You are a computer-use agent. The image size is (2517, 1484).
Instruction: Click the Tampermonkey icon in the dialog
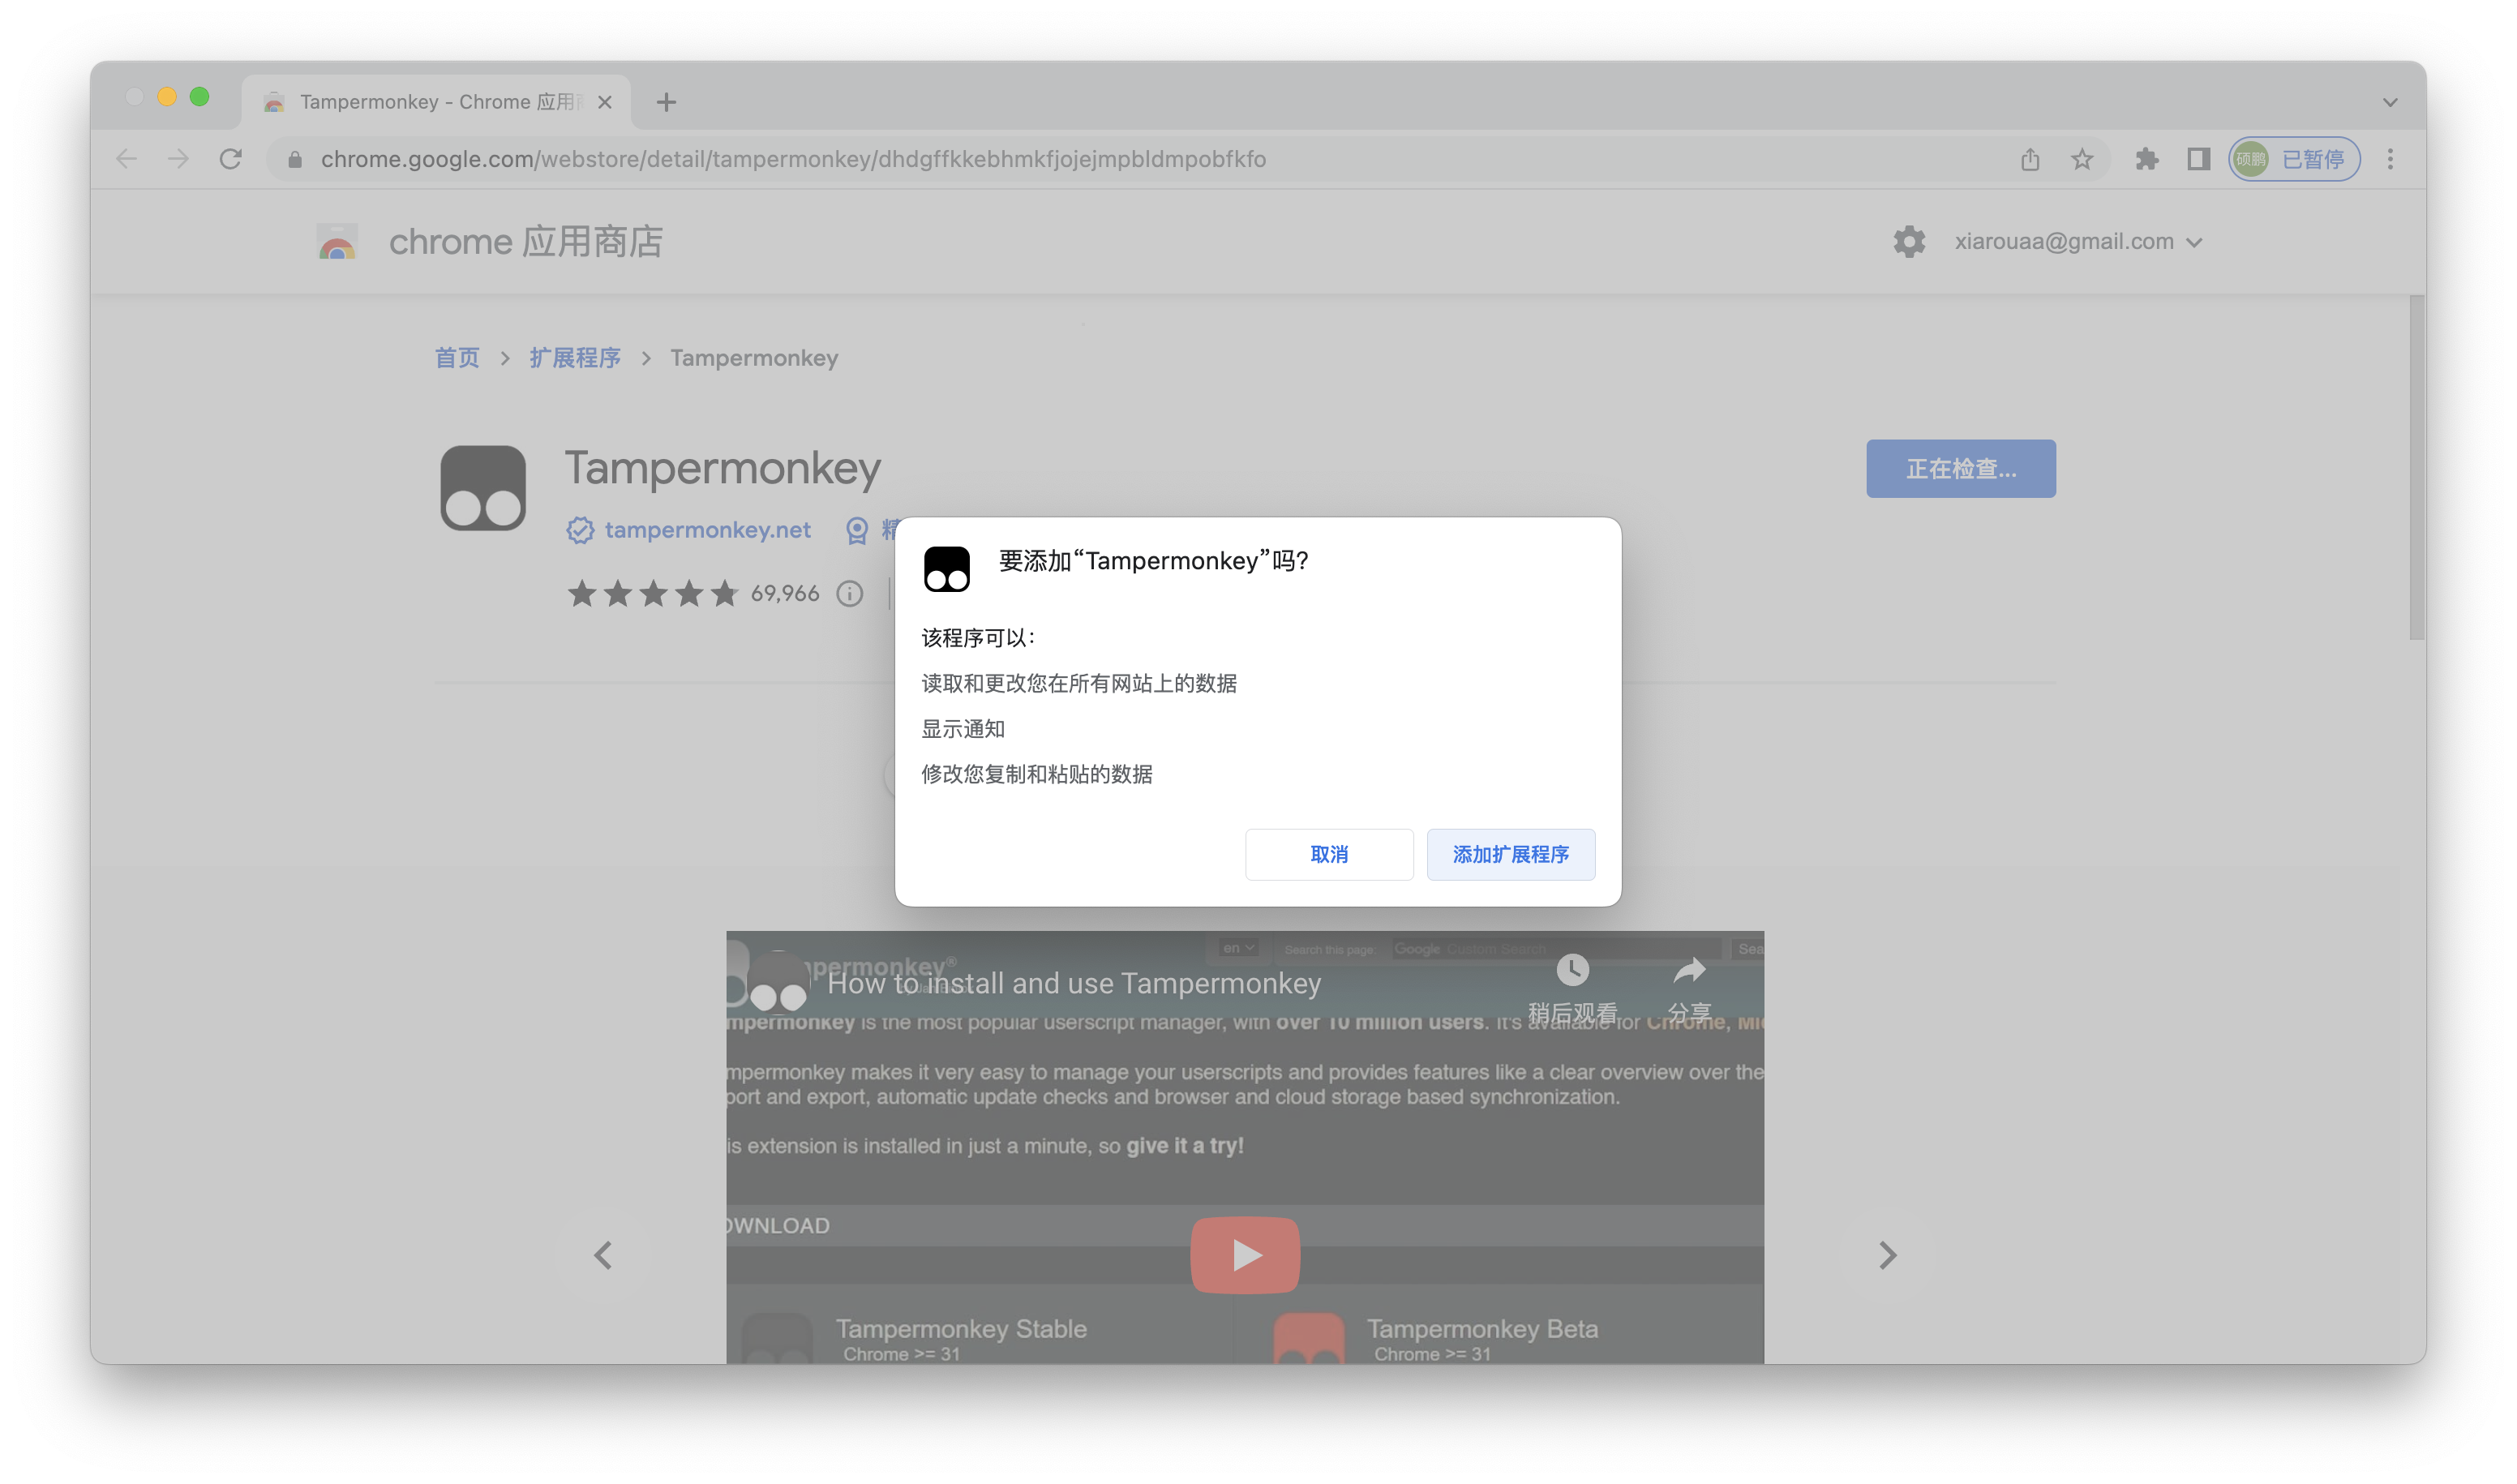pyautogui.click(x=946, y=569)
